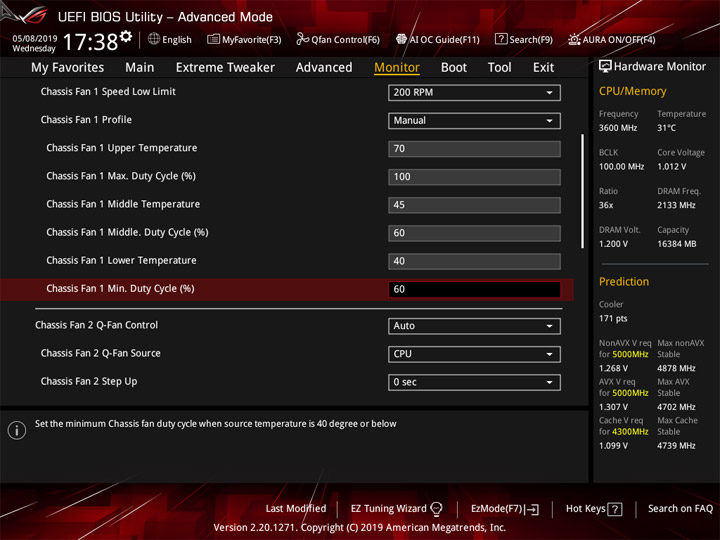
Task: Switch to the Boot tab
Action: (454, 68)
